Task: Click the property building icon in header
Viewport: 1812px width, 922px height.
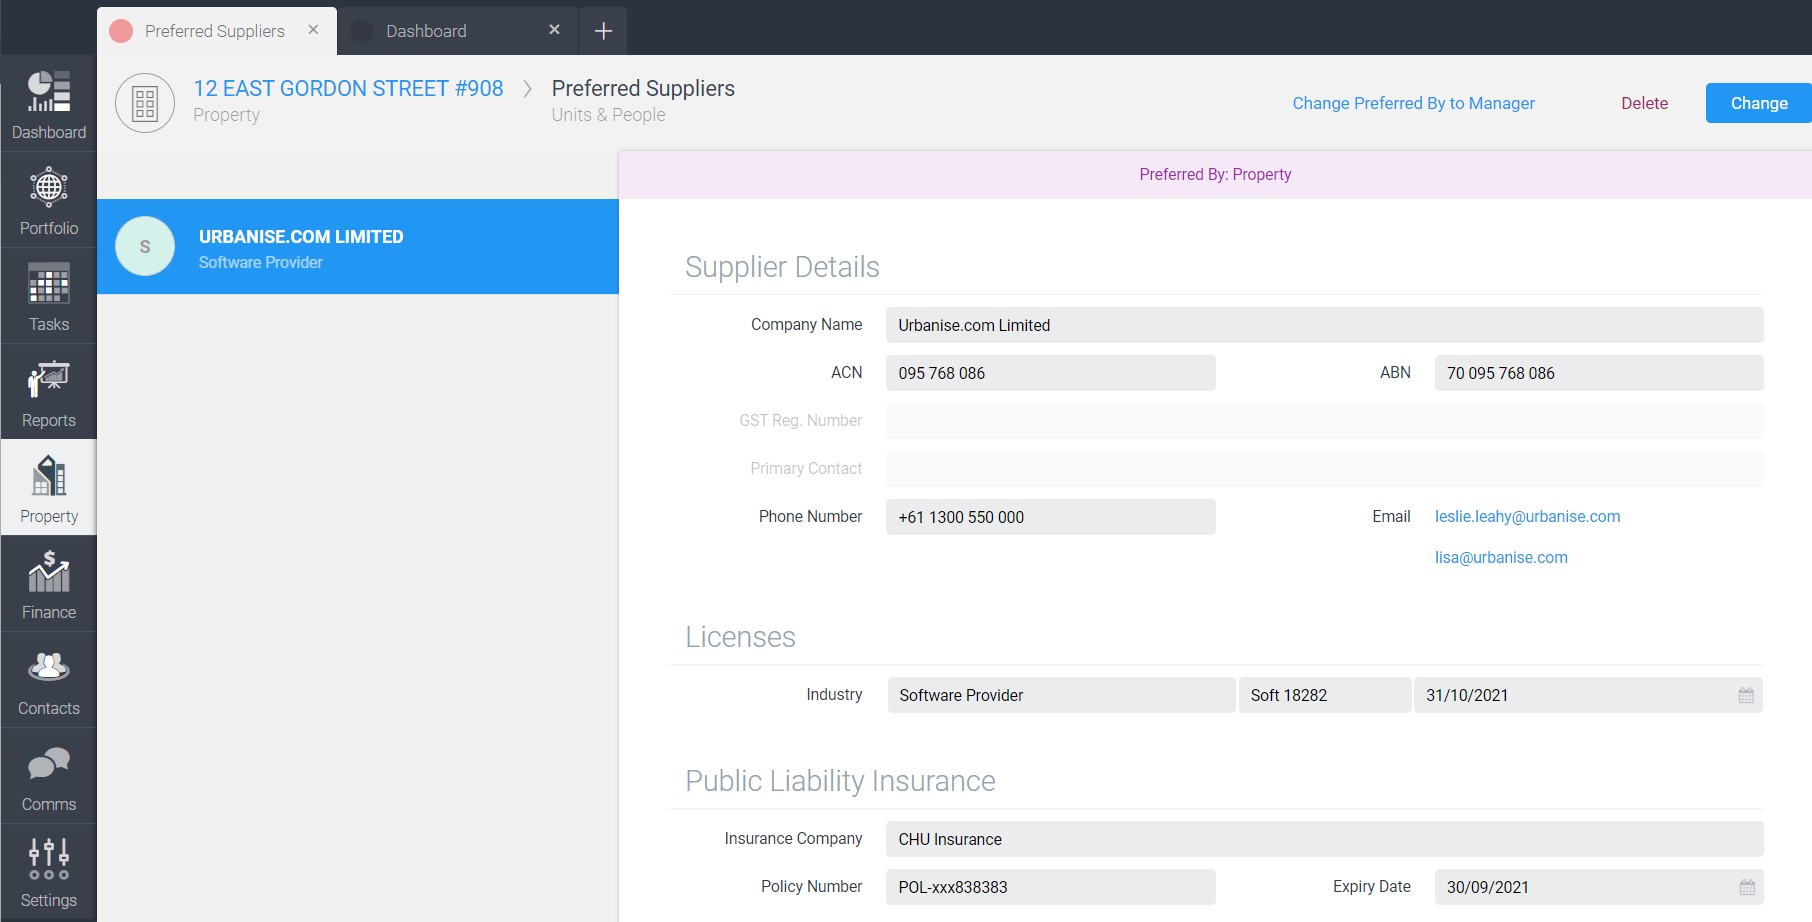Action: point(145,103)
